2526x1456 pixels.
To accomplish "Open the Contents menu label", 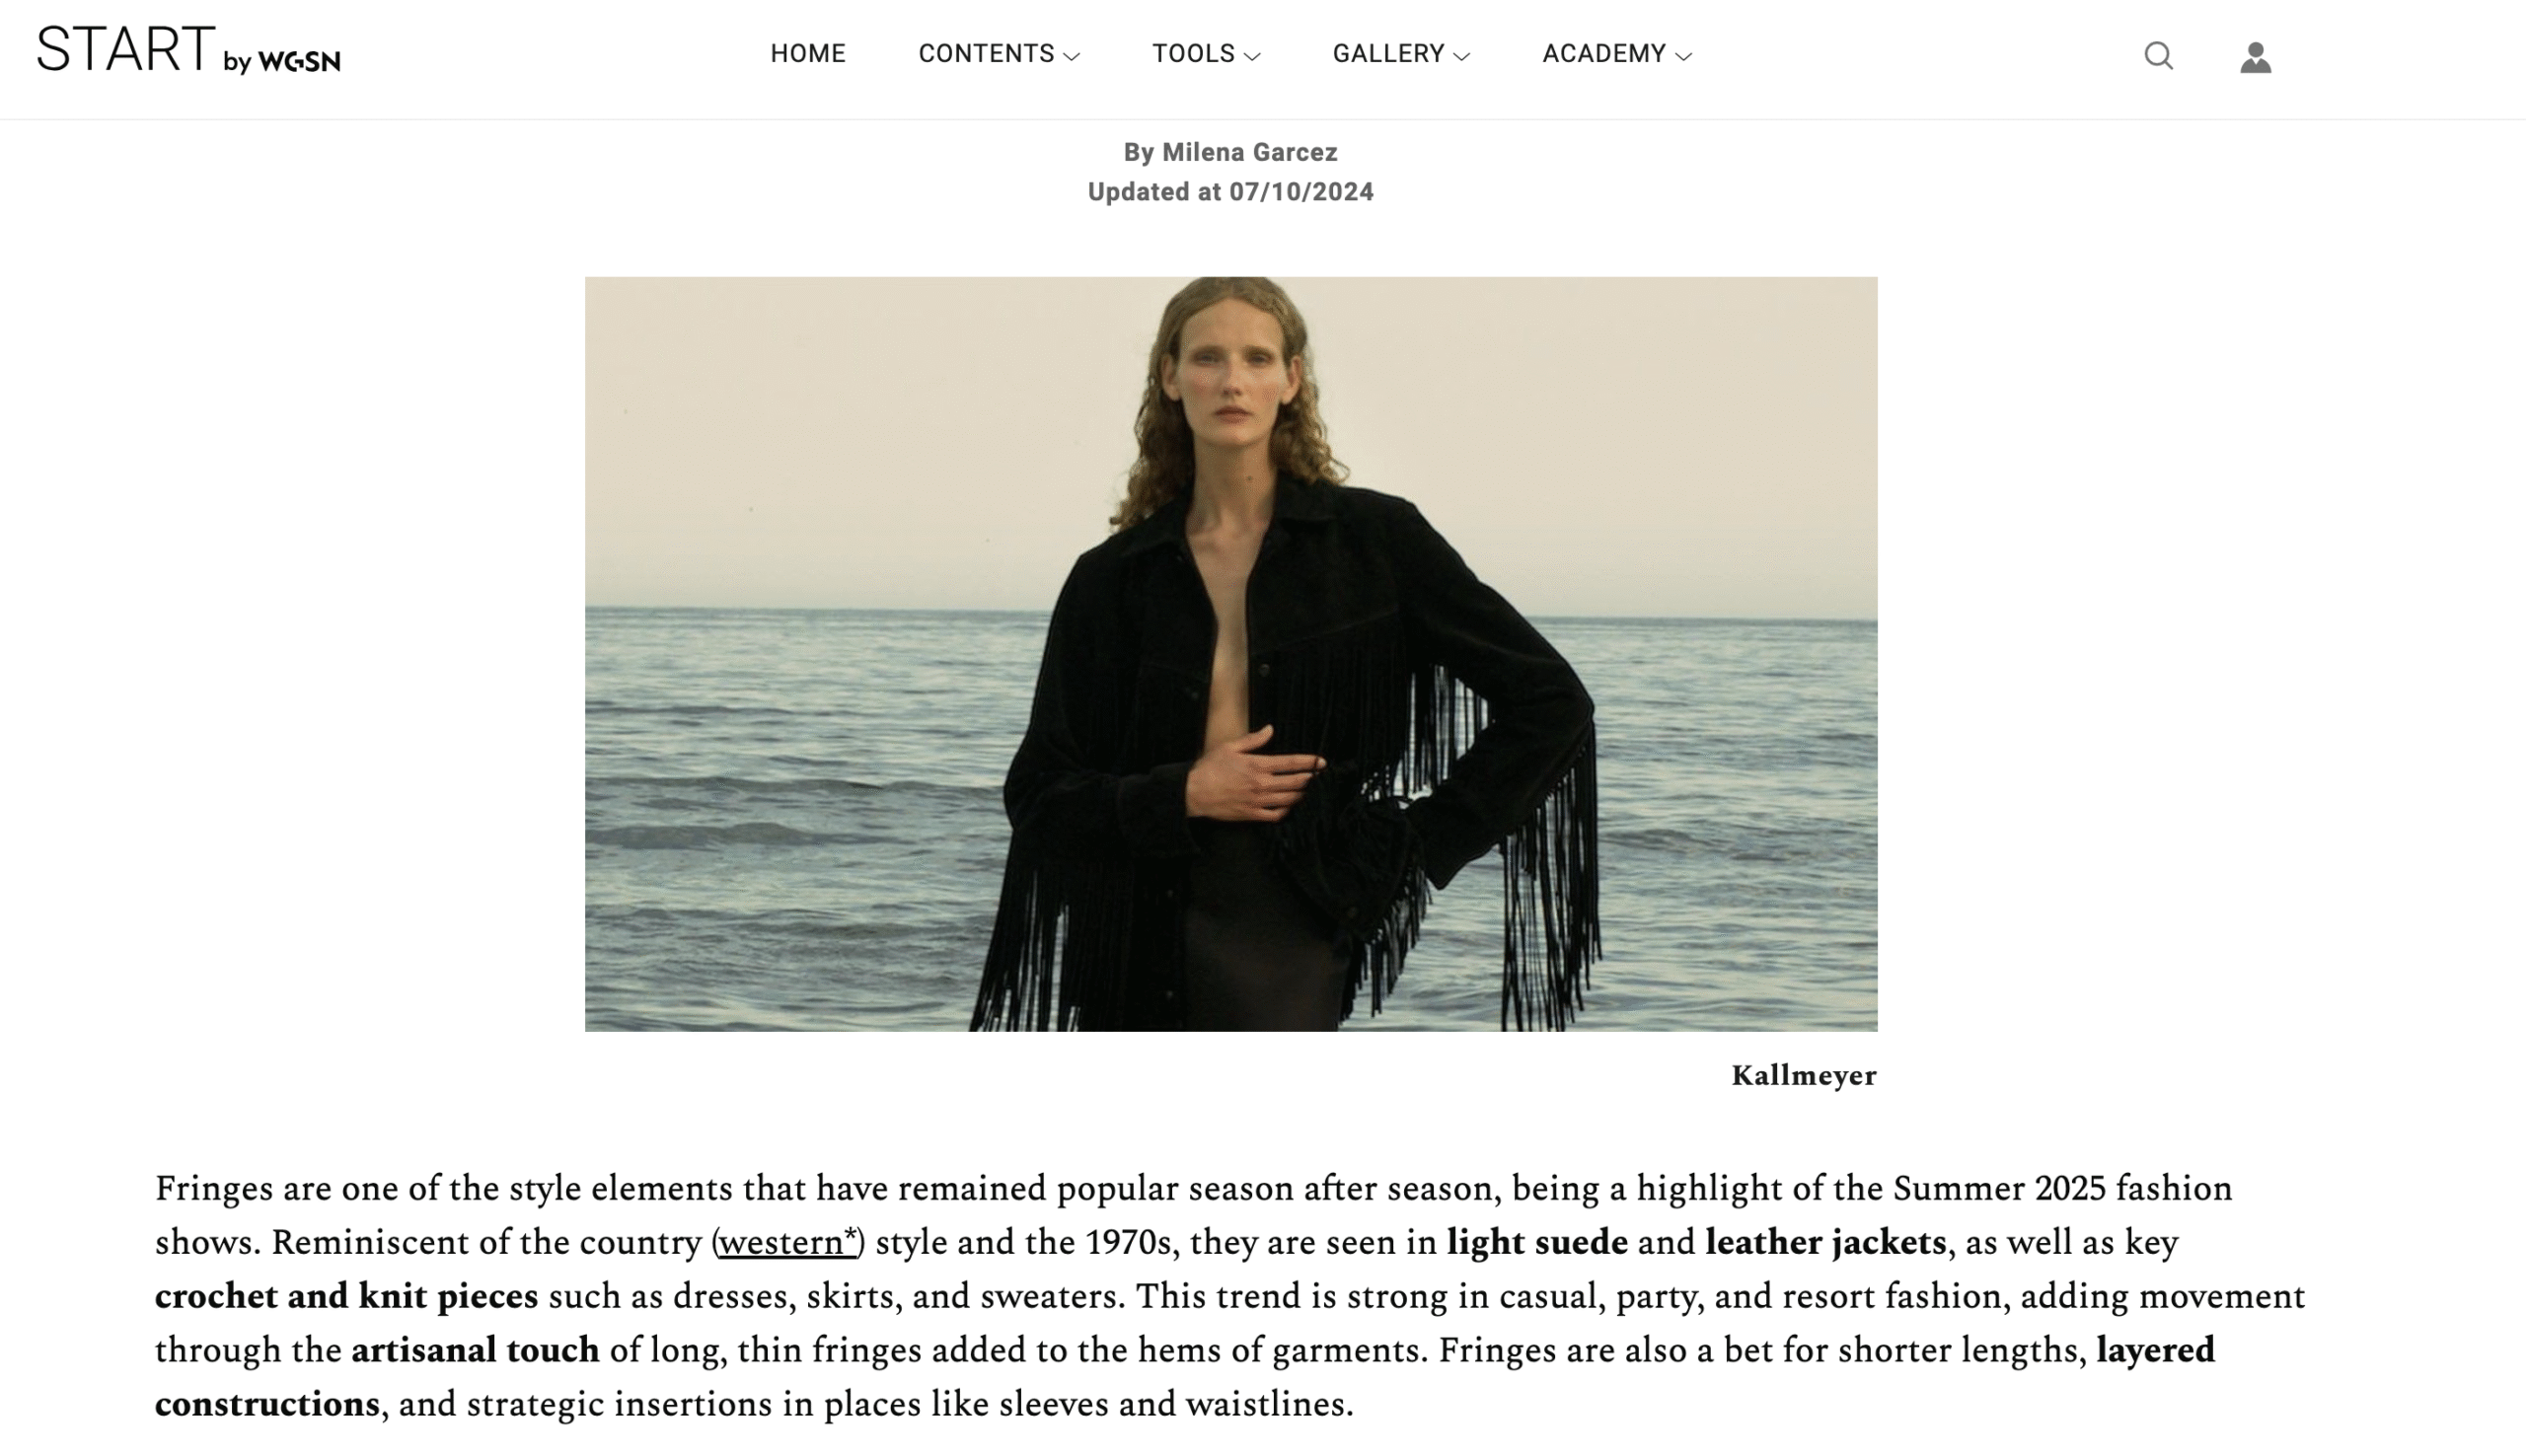I will 986,53.
